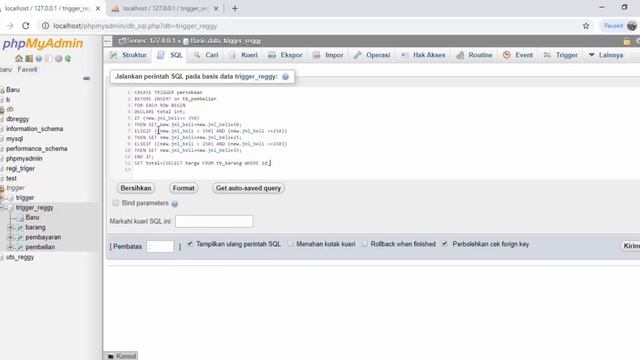Go to phpMyAdmin home via house icon
The image size is (640, 360).
[19, 59]
